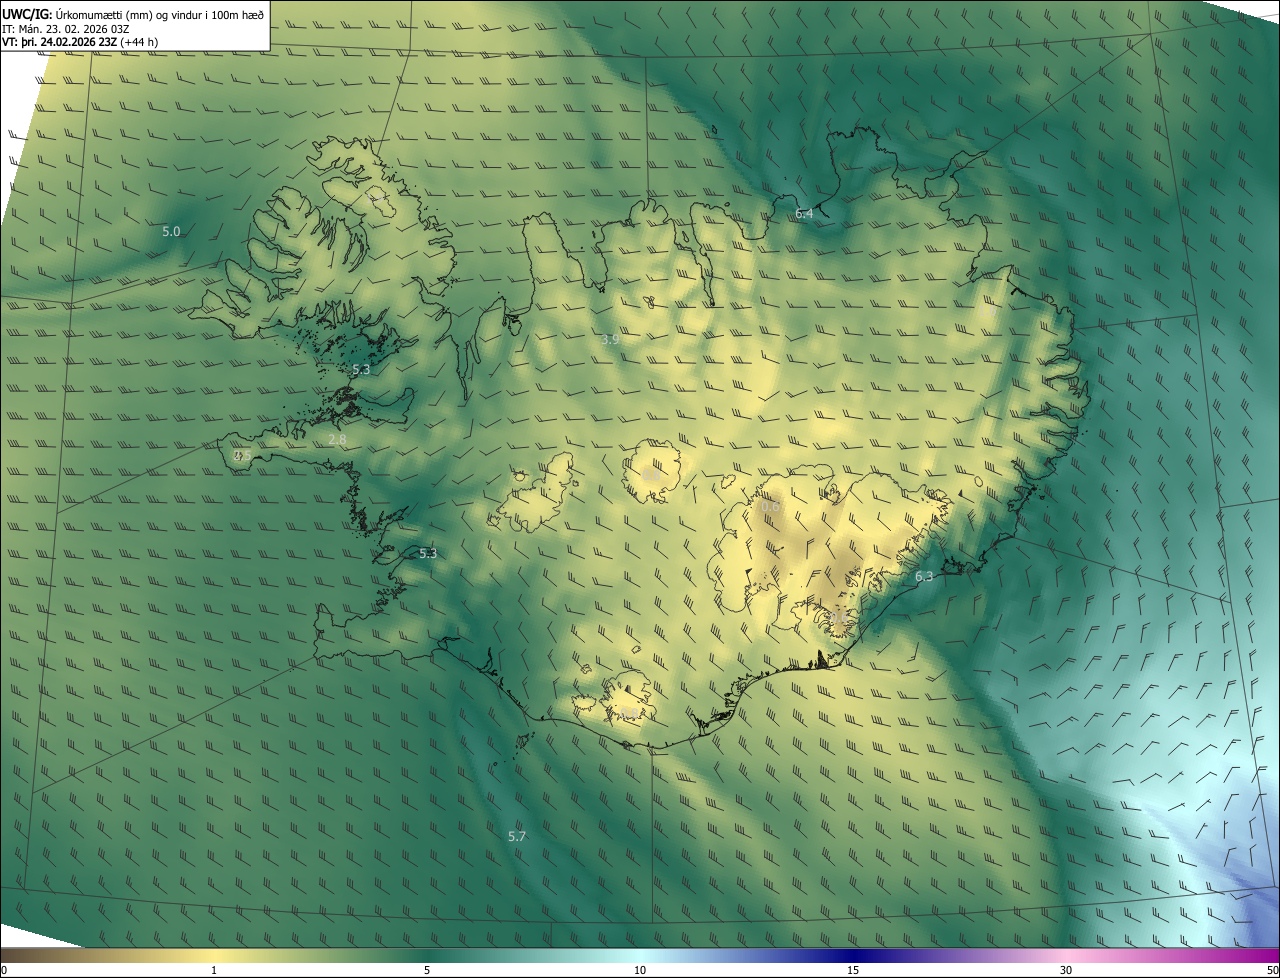1280x978 pixels.
Task: Click the VT: þri. 24.02.2026 23Z (+44 h) line
Action: [x=80, y=42]
